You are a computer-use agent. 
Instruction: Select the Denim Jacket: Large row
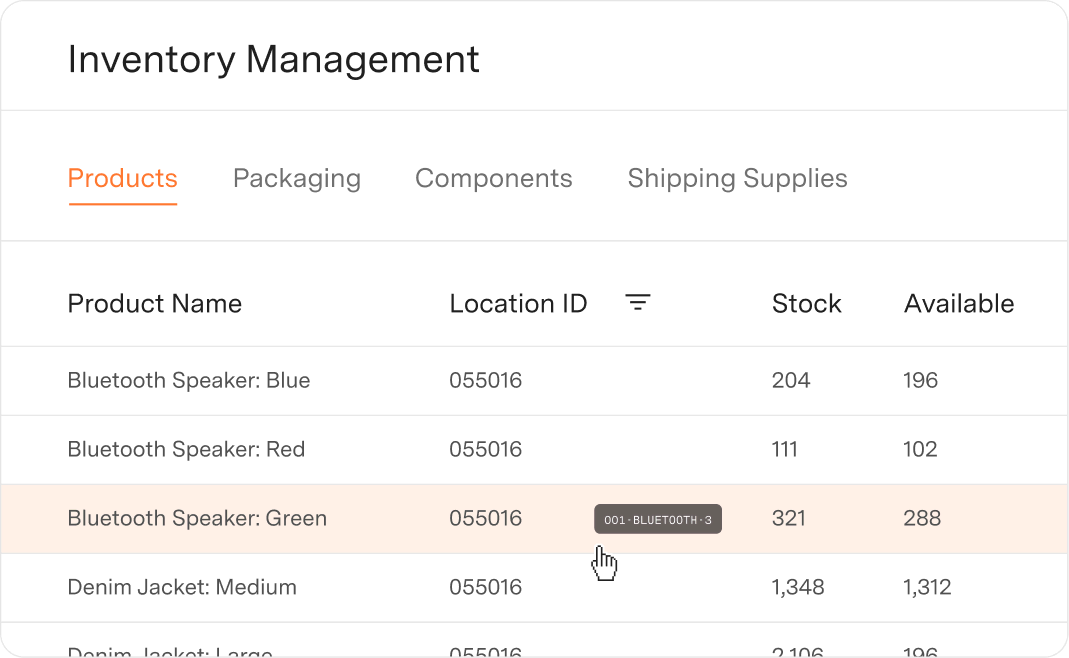point(170,650)
